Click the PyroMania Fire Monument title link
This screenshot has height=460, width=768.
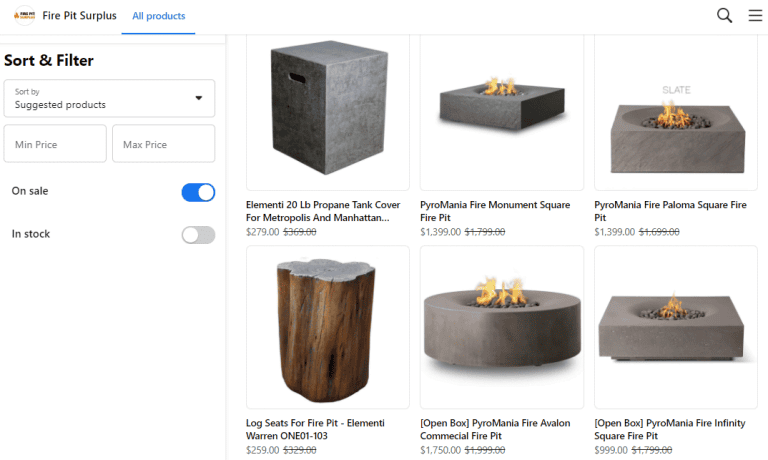pyautogui.click(x=497, y=211)
